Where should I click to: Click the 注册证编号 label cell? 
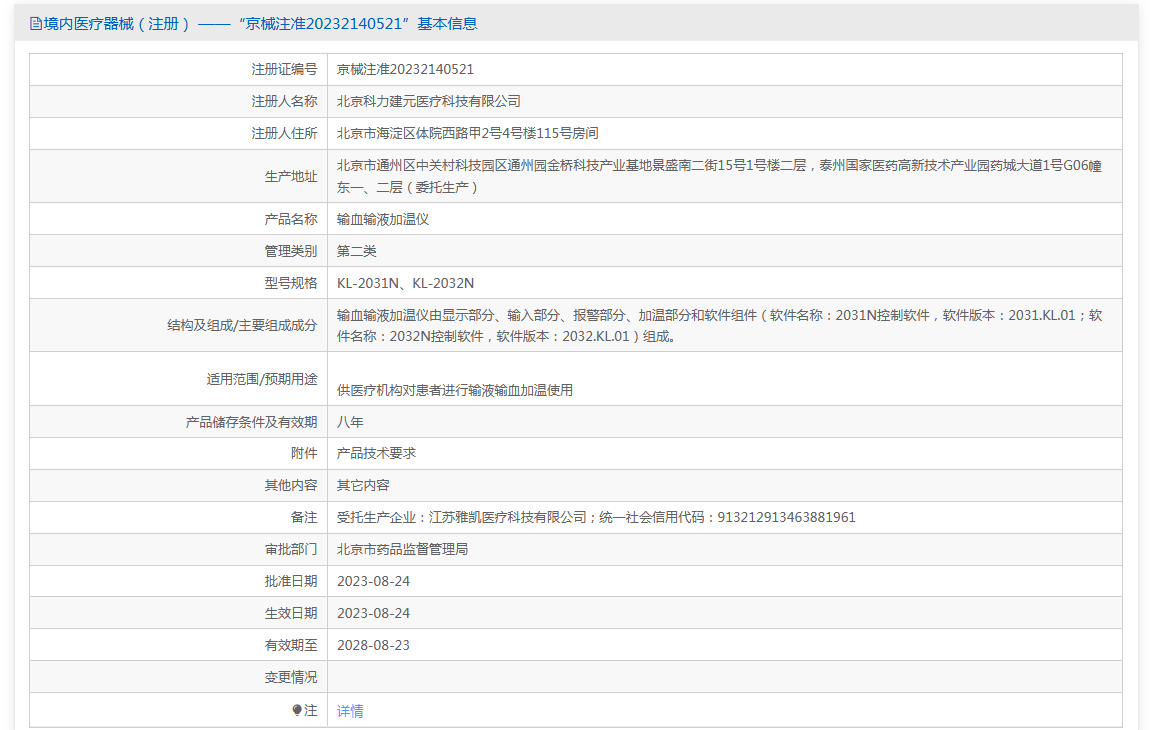tap(284, 70)
